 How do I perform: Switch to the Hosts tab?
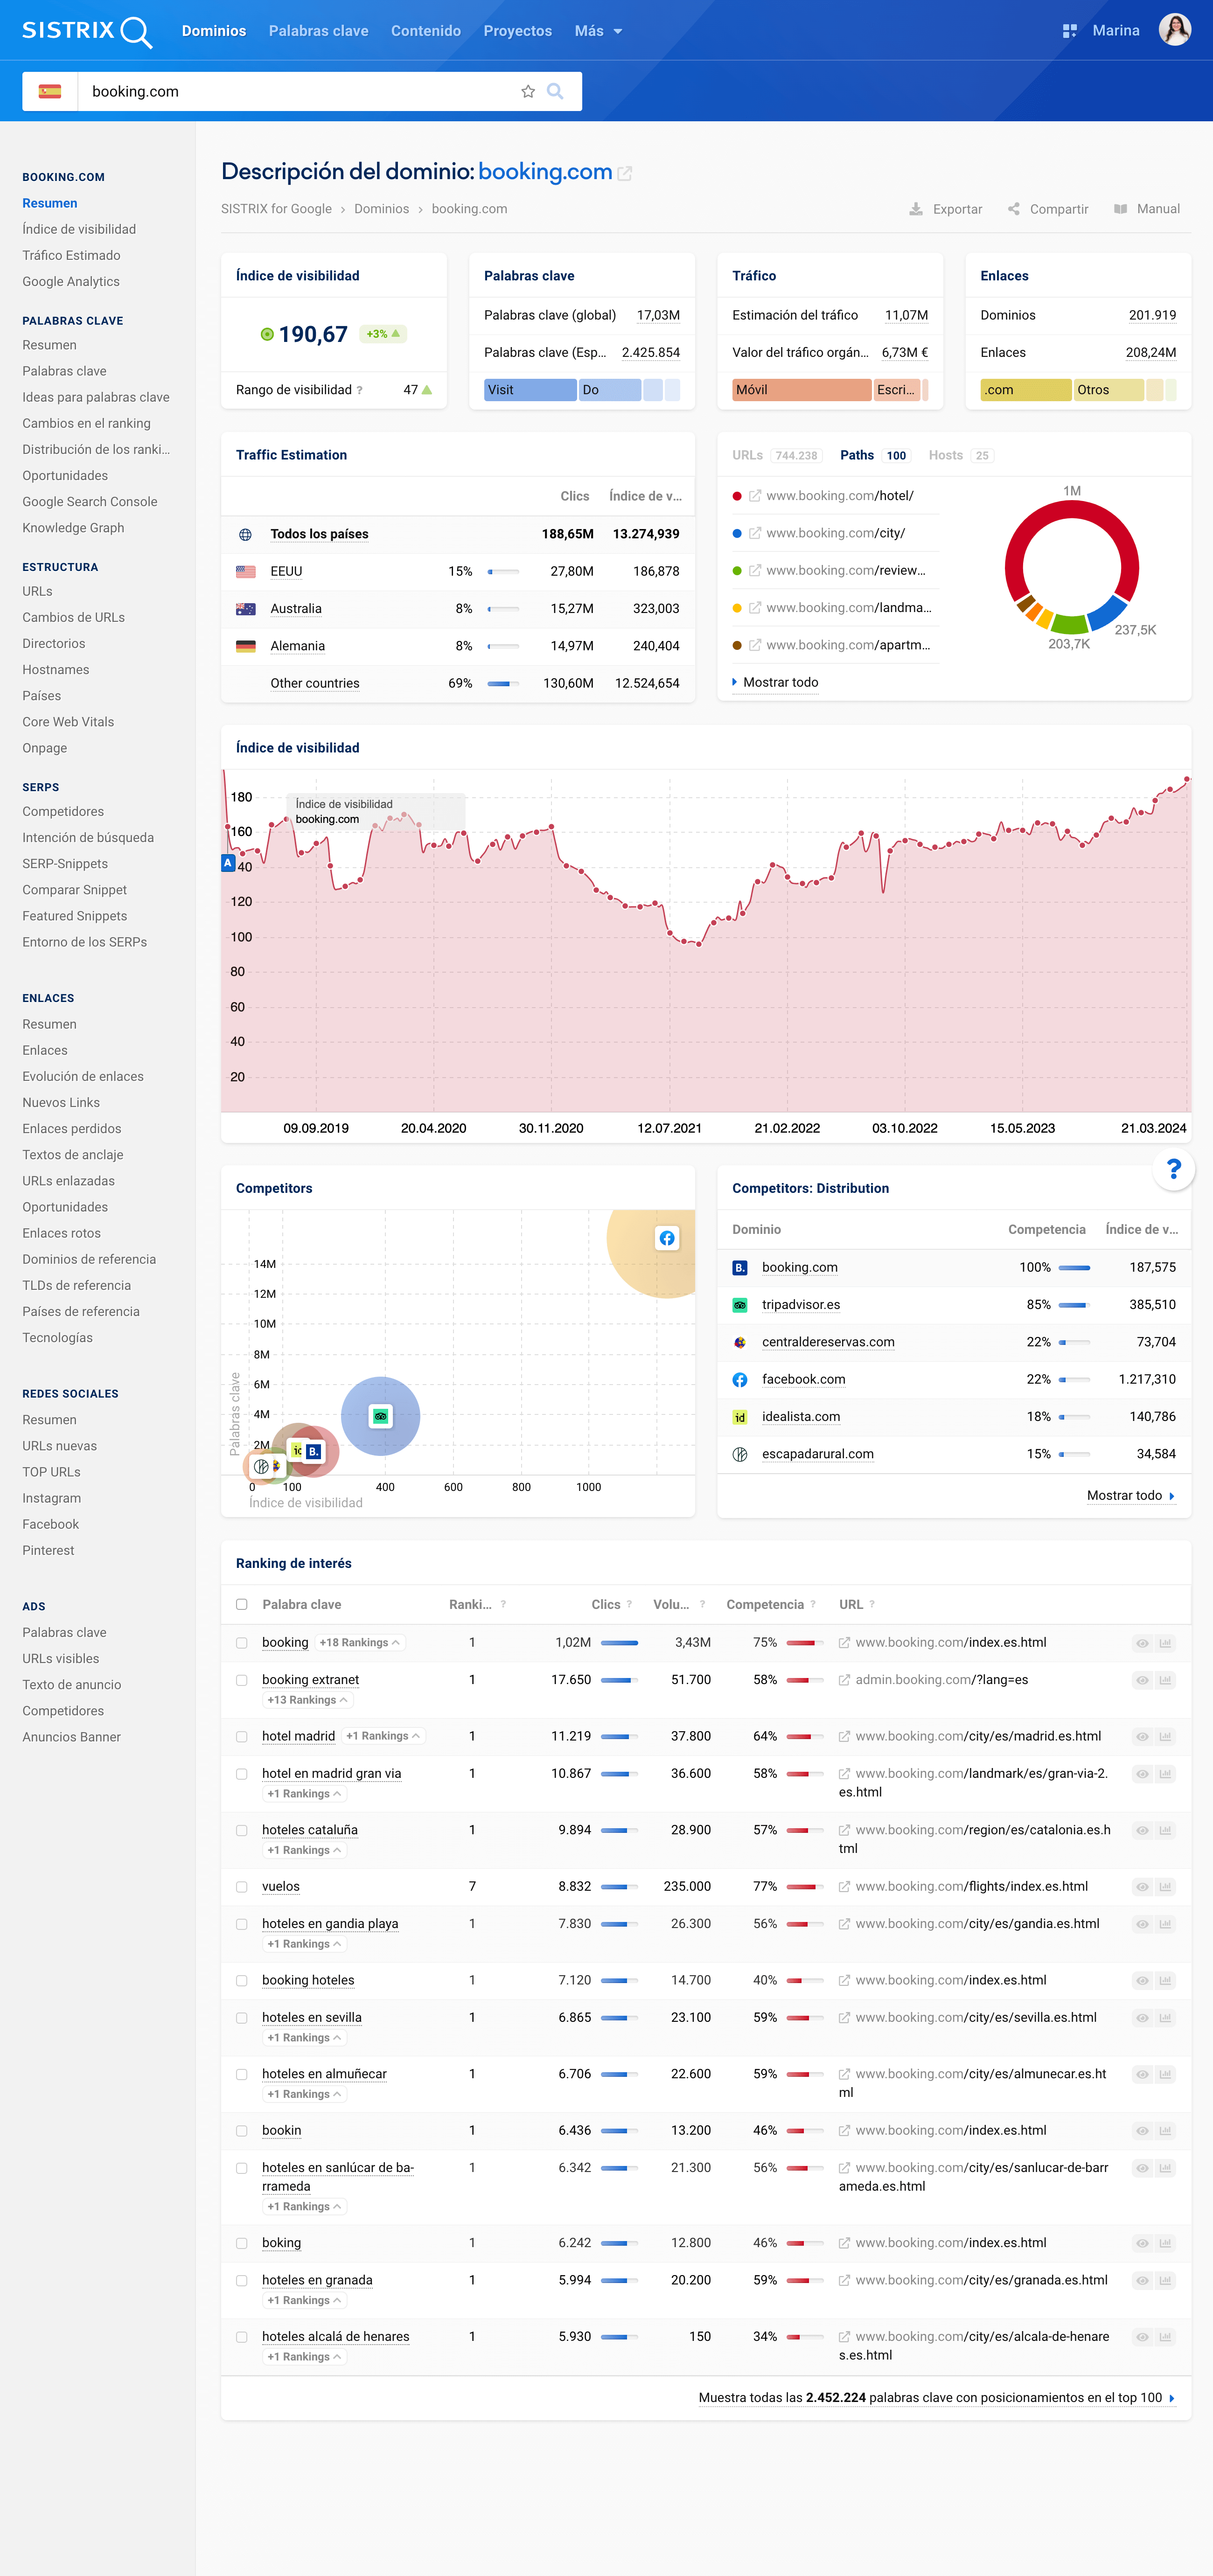point(946,455)
